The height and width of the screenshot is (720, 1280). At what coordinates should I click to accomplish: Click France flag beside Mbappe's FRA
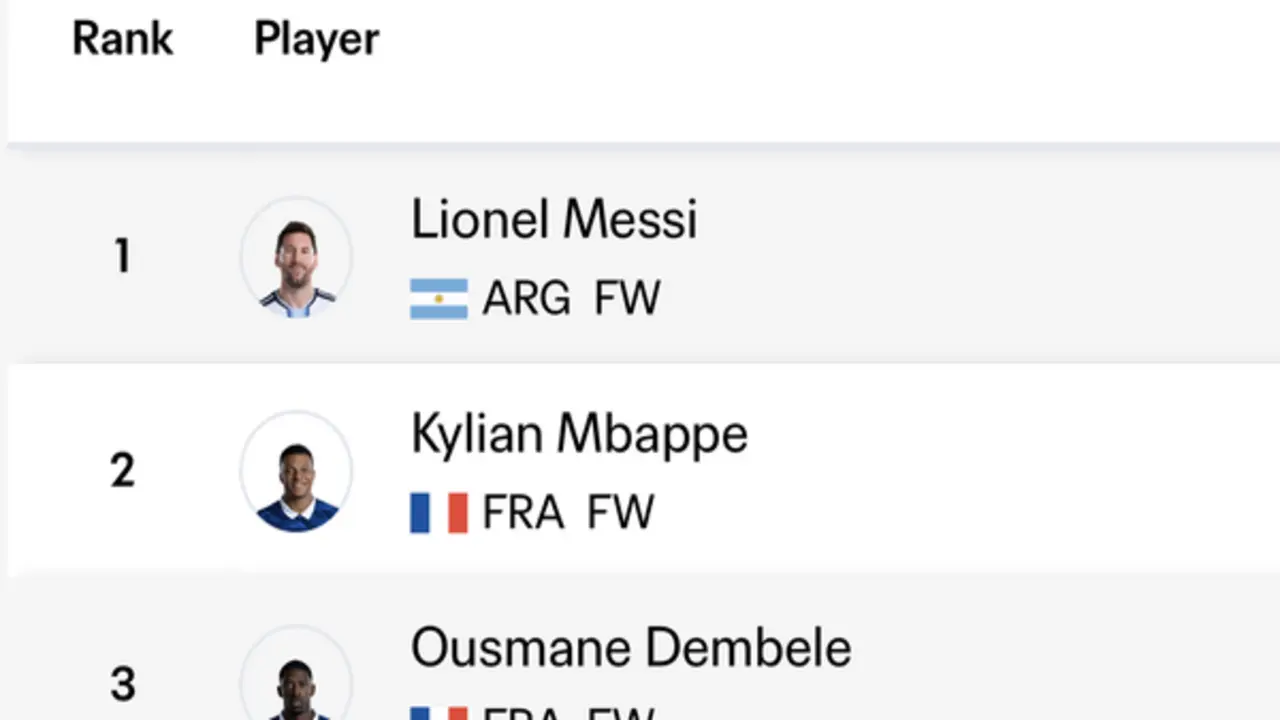coord(439,513)
